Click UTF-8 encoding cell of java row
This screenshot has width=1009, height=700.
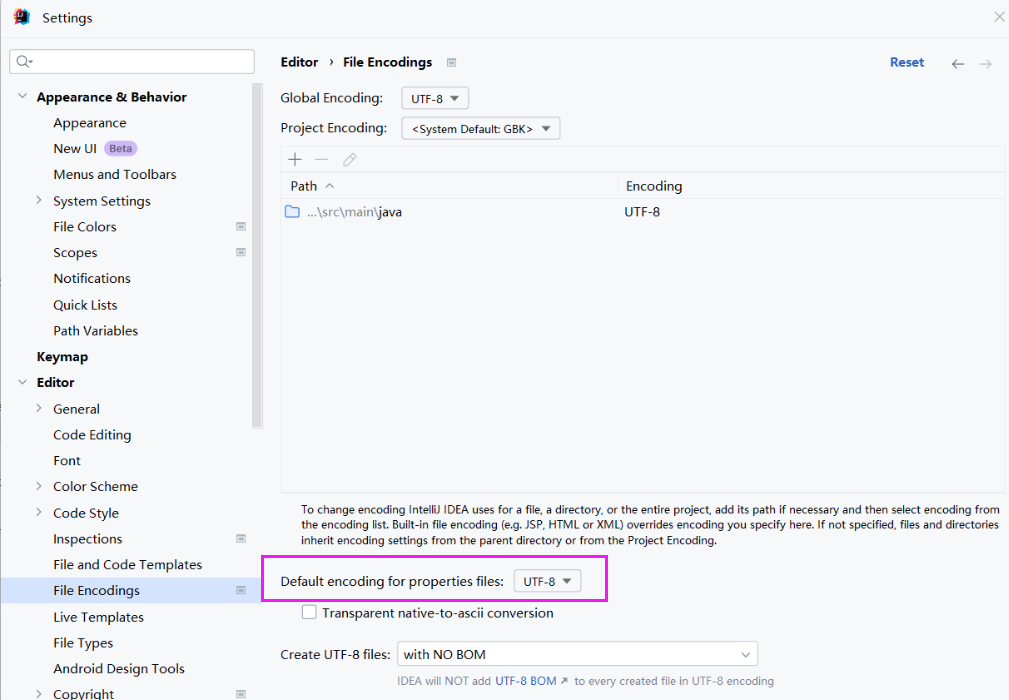[x=642, y=212]
